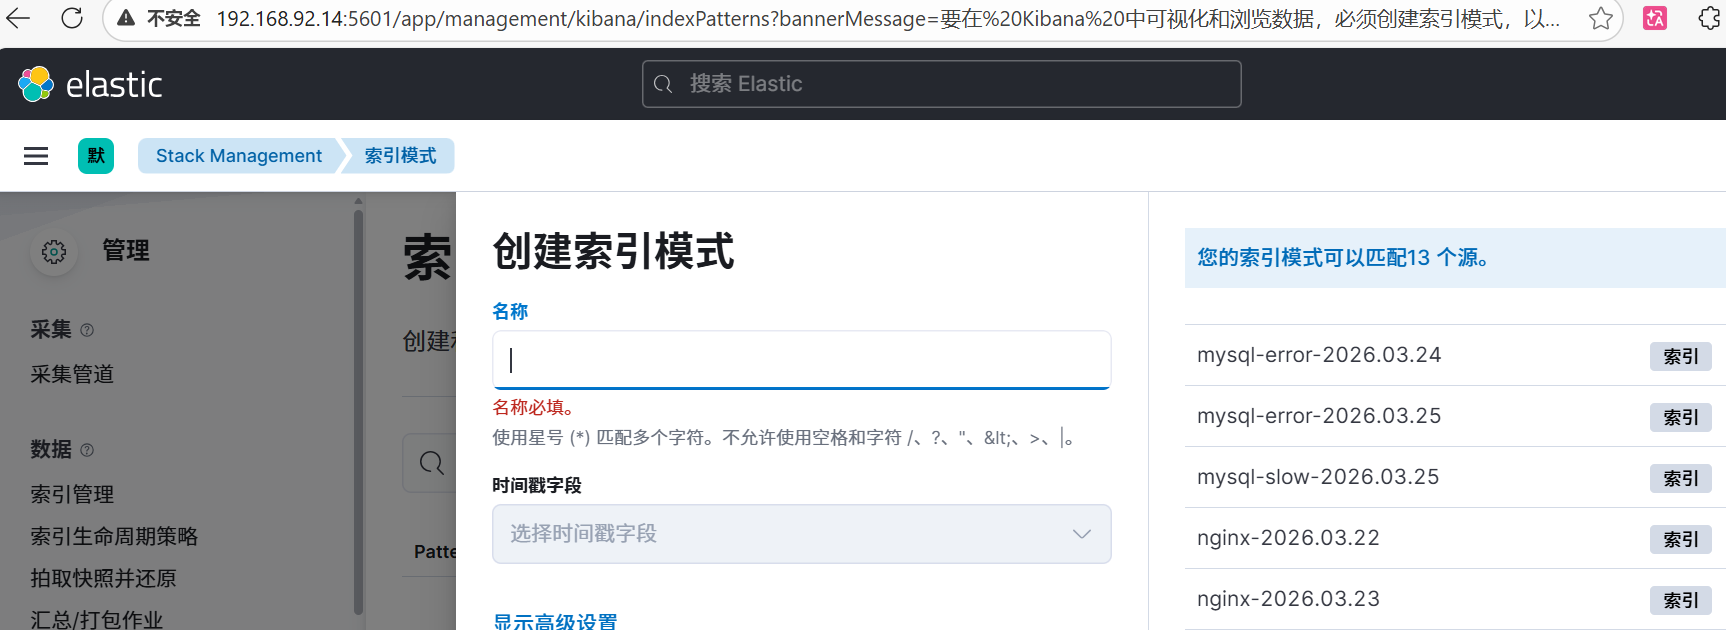The image size is (1726, 630).
Task: Open 拍取快照并还原 in the sidebar
Action: pyautogui.click(x=103, y=578)
